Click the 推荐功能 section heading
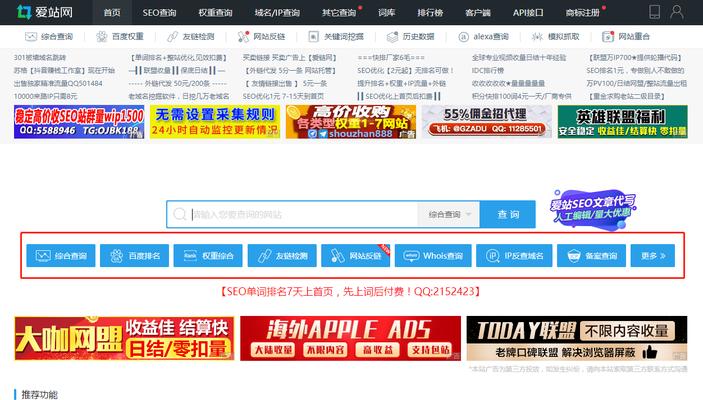This screenshot has height=400, width=703. [39, 395]
